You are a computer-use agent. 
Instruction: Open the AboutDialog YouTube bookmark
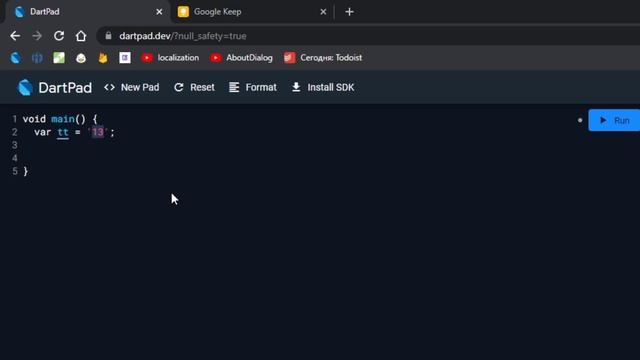(242, 58)
